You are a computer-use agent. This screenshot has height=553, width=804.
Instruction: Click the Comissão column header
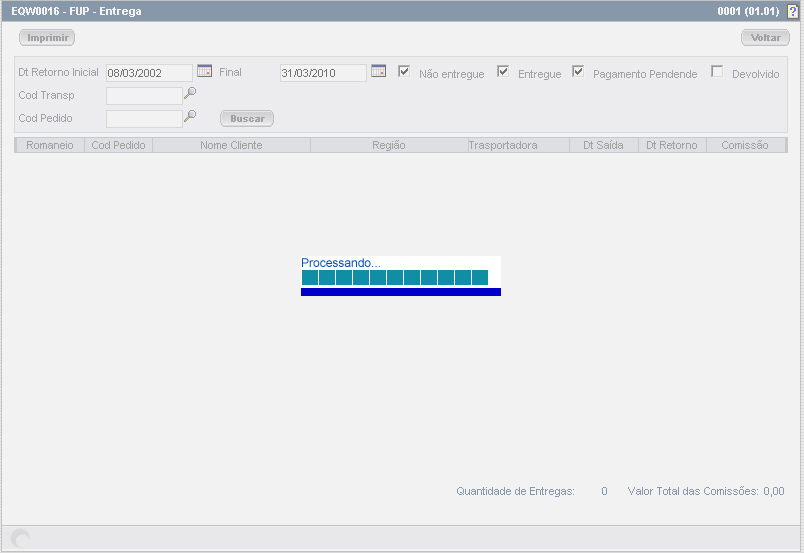745,145
